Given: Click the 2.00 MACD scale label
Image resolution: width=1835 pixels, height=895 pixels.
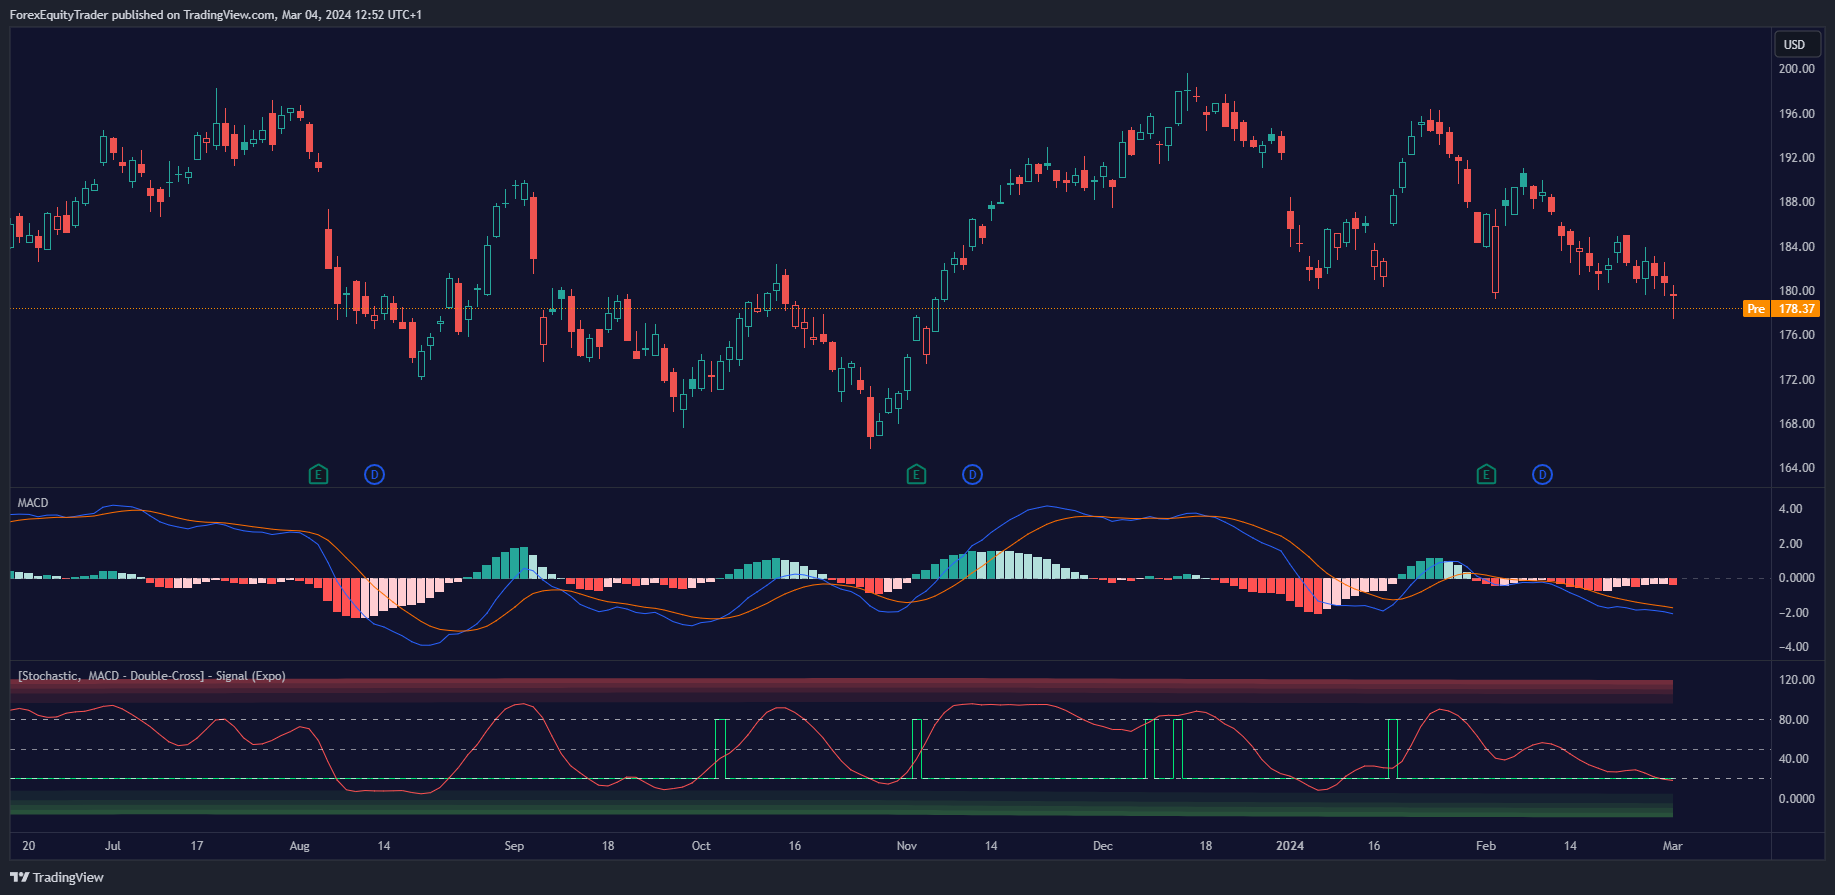Looking at the screenshot, I should pos(1791,544).
